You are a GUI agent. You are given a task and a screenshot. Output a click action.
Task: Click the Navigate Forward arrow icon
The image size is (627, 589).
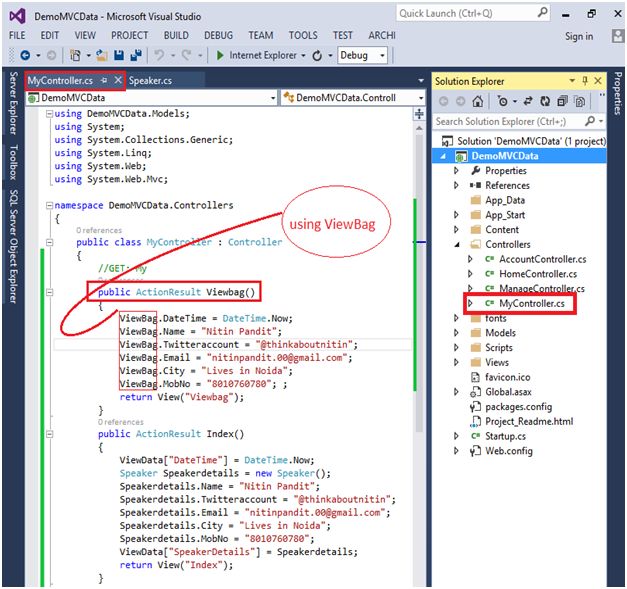click(51, 55)
